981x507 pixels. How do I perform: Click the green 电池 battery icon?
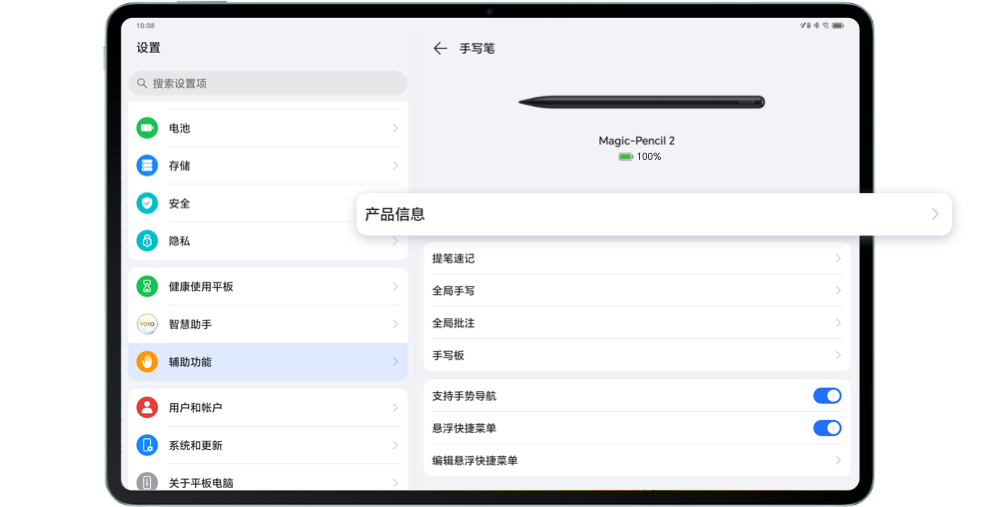(x=147, y=128)
